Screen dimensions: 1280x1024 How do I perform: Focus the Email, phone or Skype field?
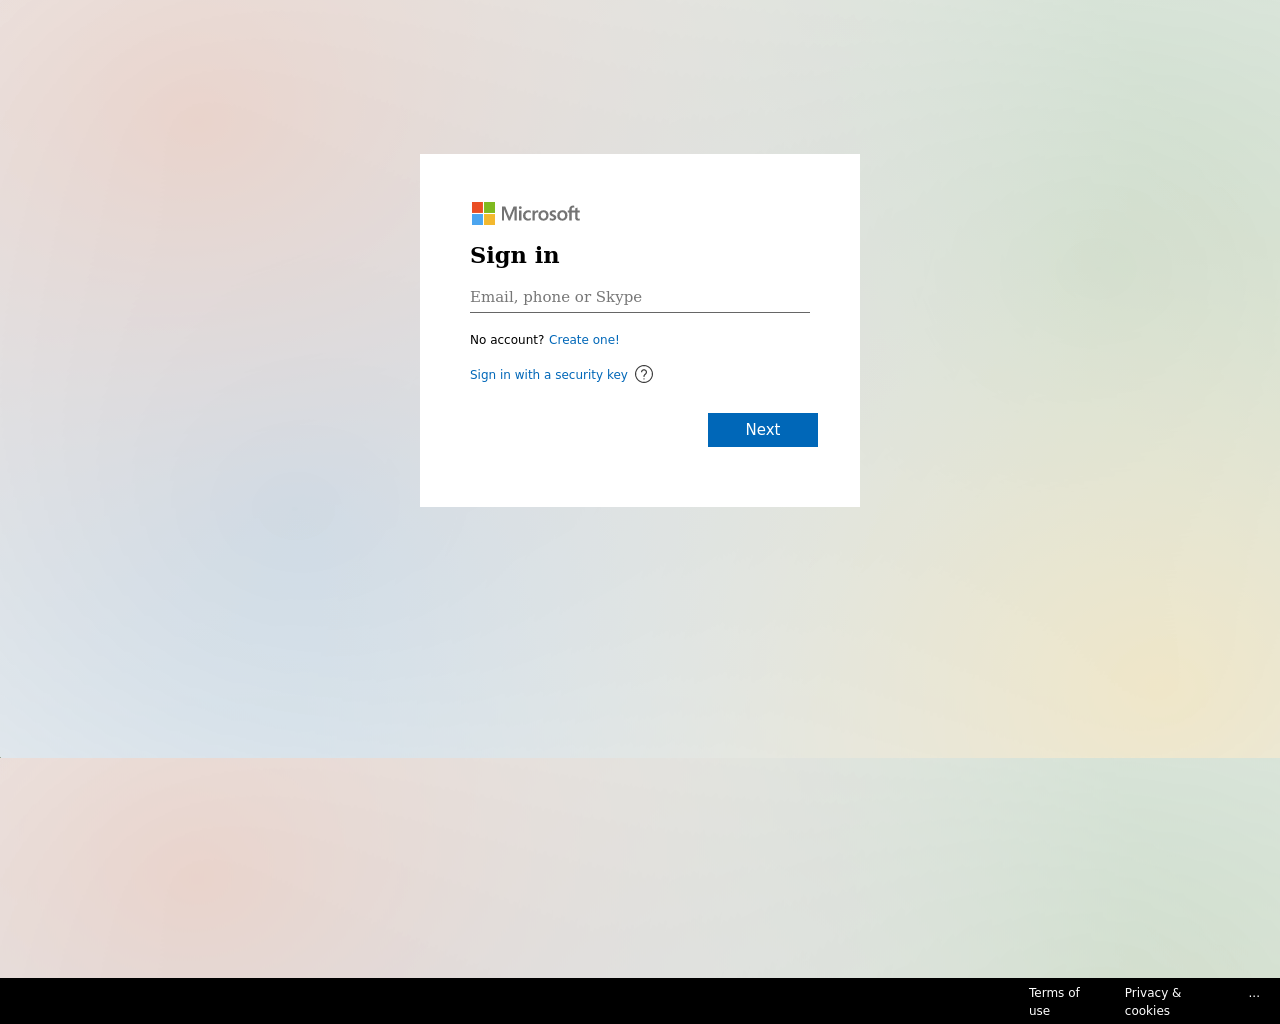click(x=640, y=297)
